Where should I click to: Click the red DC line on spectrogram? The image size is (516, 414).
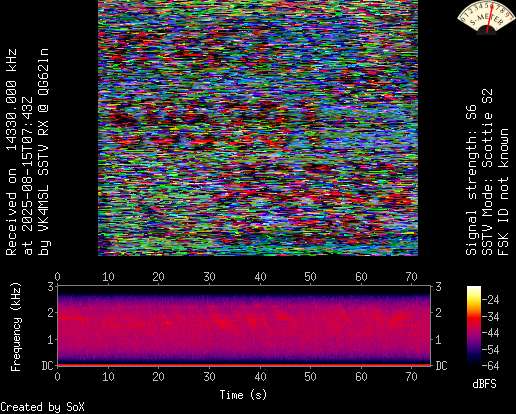244,365
